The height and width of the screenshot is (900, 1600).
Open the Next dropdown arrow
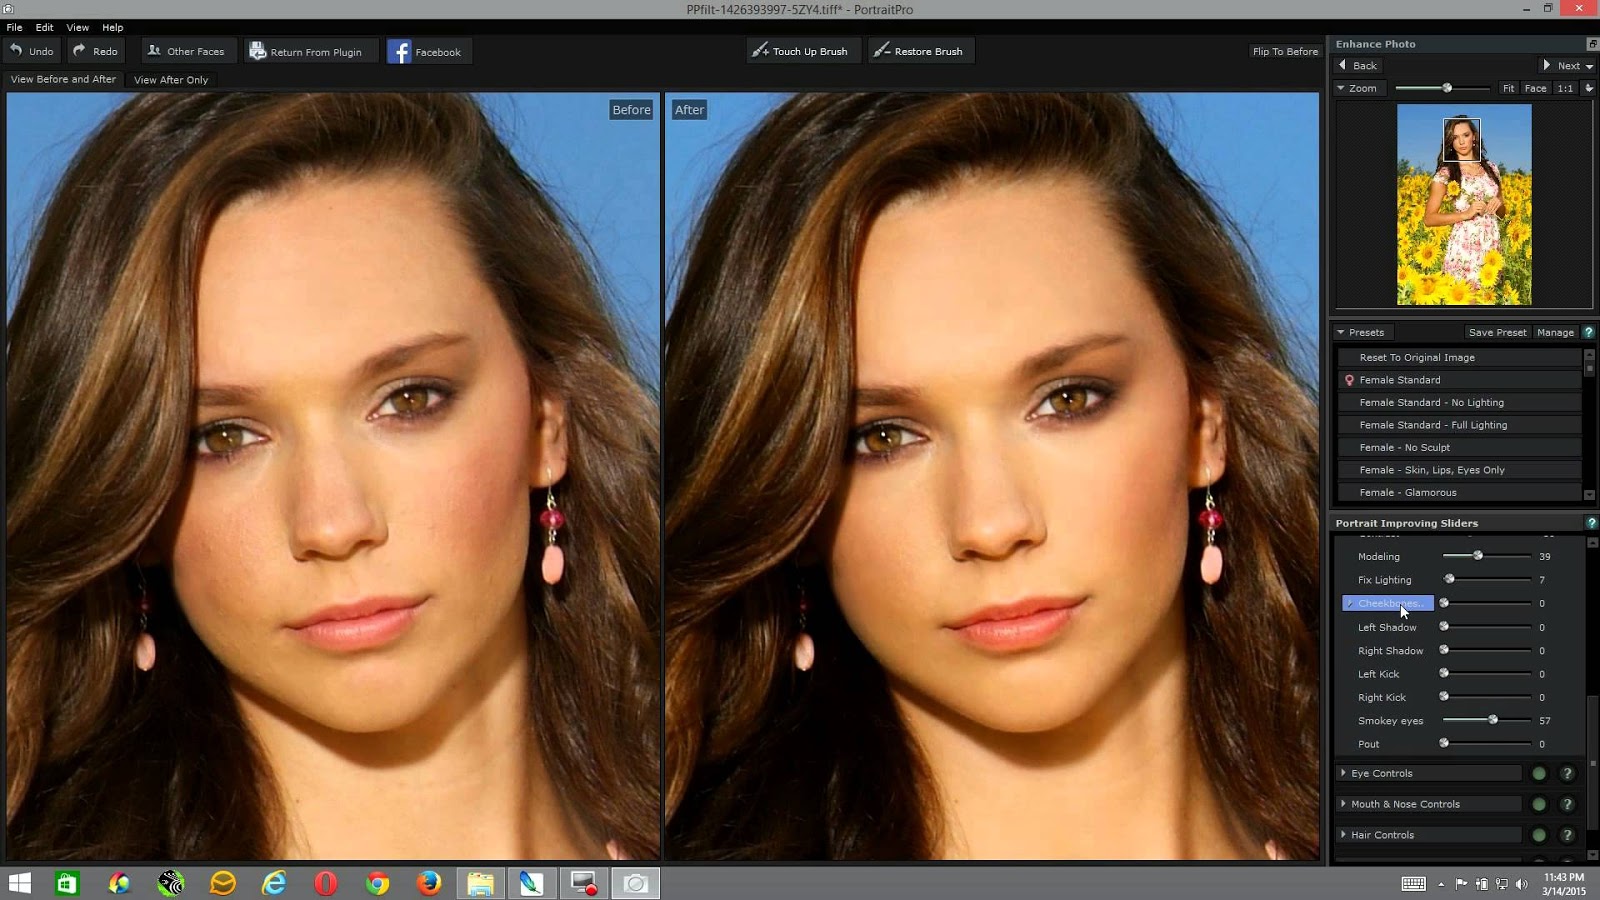point(1589,66)
